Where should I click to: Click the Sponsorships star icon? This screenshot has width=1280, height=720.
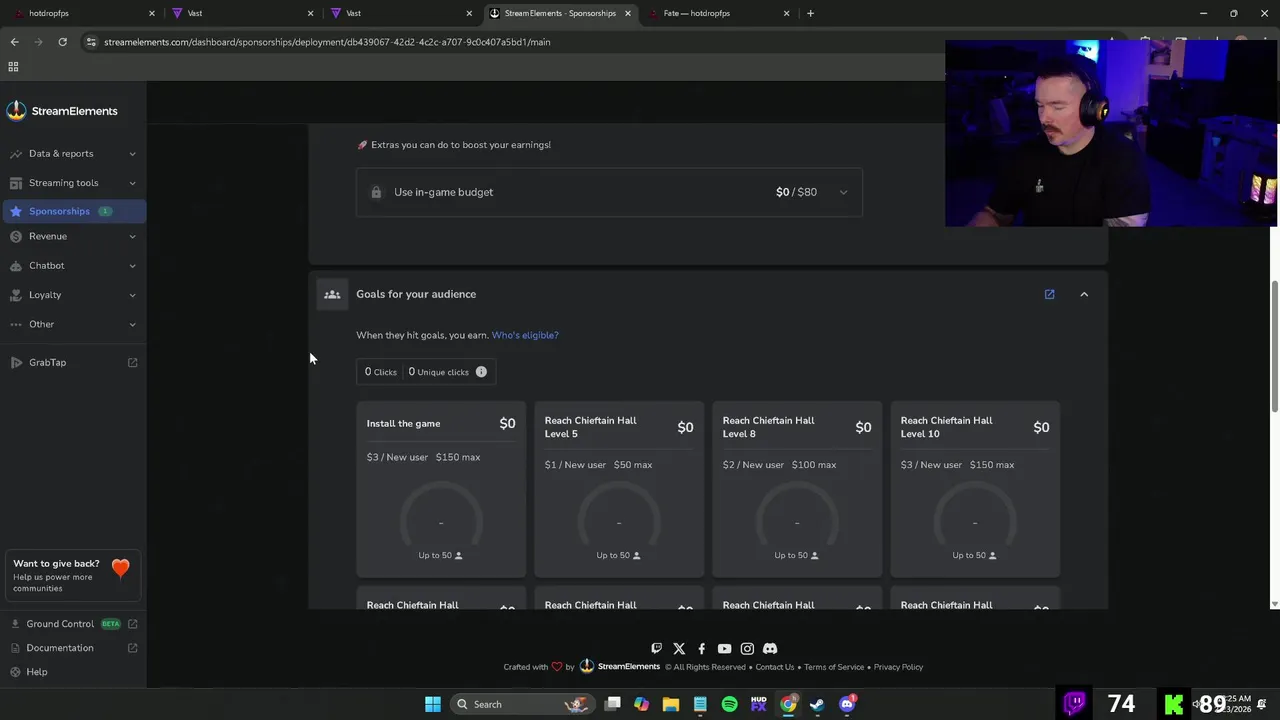click(16, 211)
